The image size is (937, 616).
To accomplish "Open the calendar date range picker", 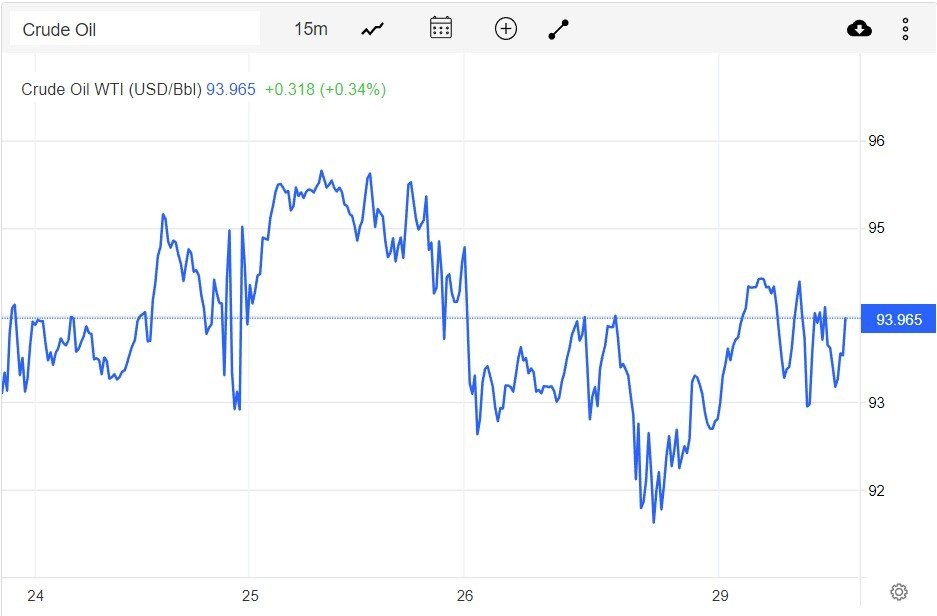I will point(441,28).
